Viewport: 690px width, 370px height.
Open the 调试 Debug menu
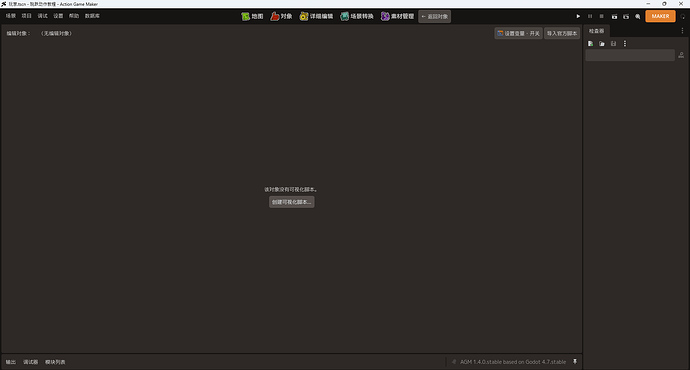[42, 16]
